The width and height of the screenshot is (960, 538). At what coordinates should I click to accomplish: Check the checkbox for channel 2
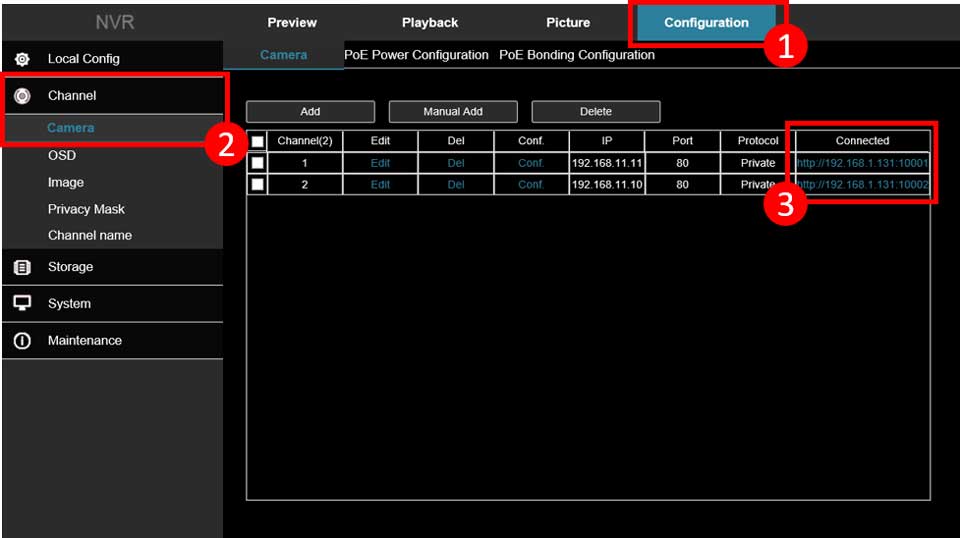point(258,184)
